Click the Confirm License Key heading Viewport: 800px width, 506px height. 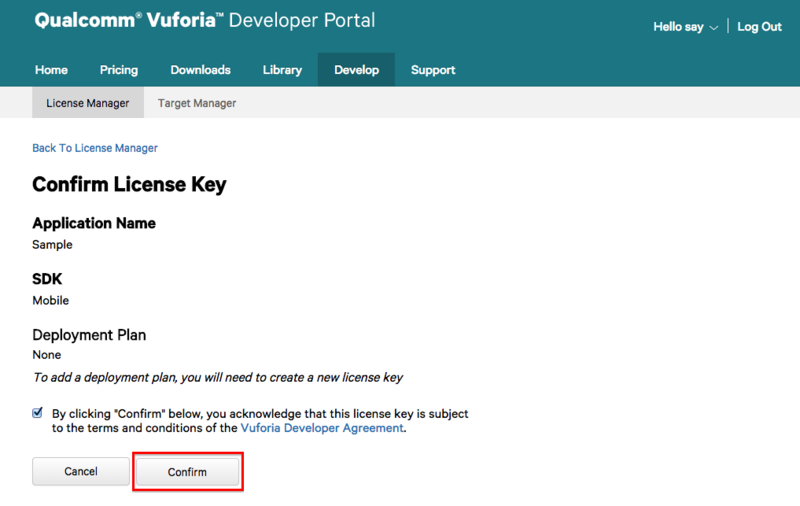(129, 185)
